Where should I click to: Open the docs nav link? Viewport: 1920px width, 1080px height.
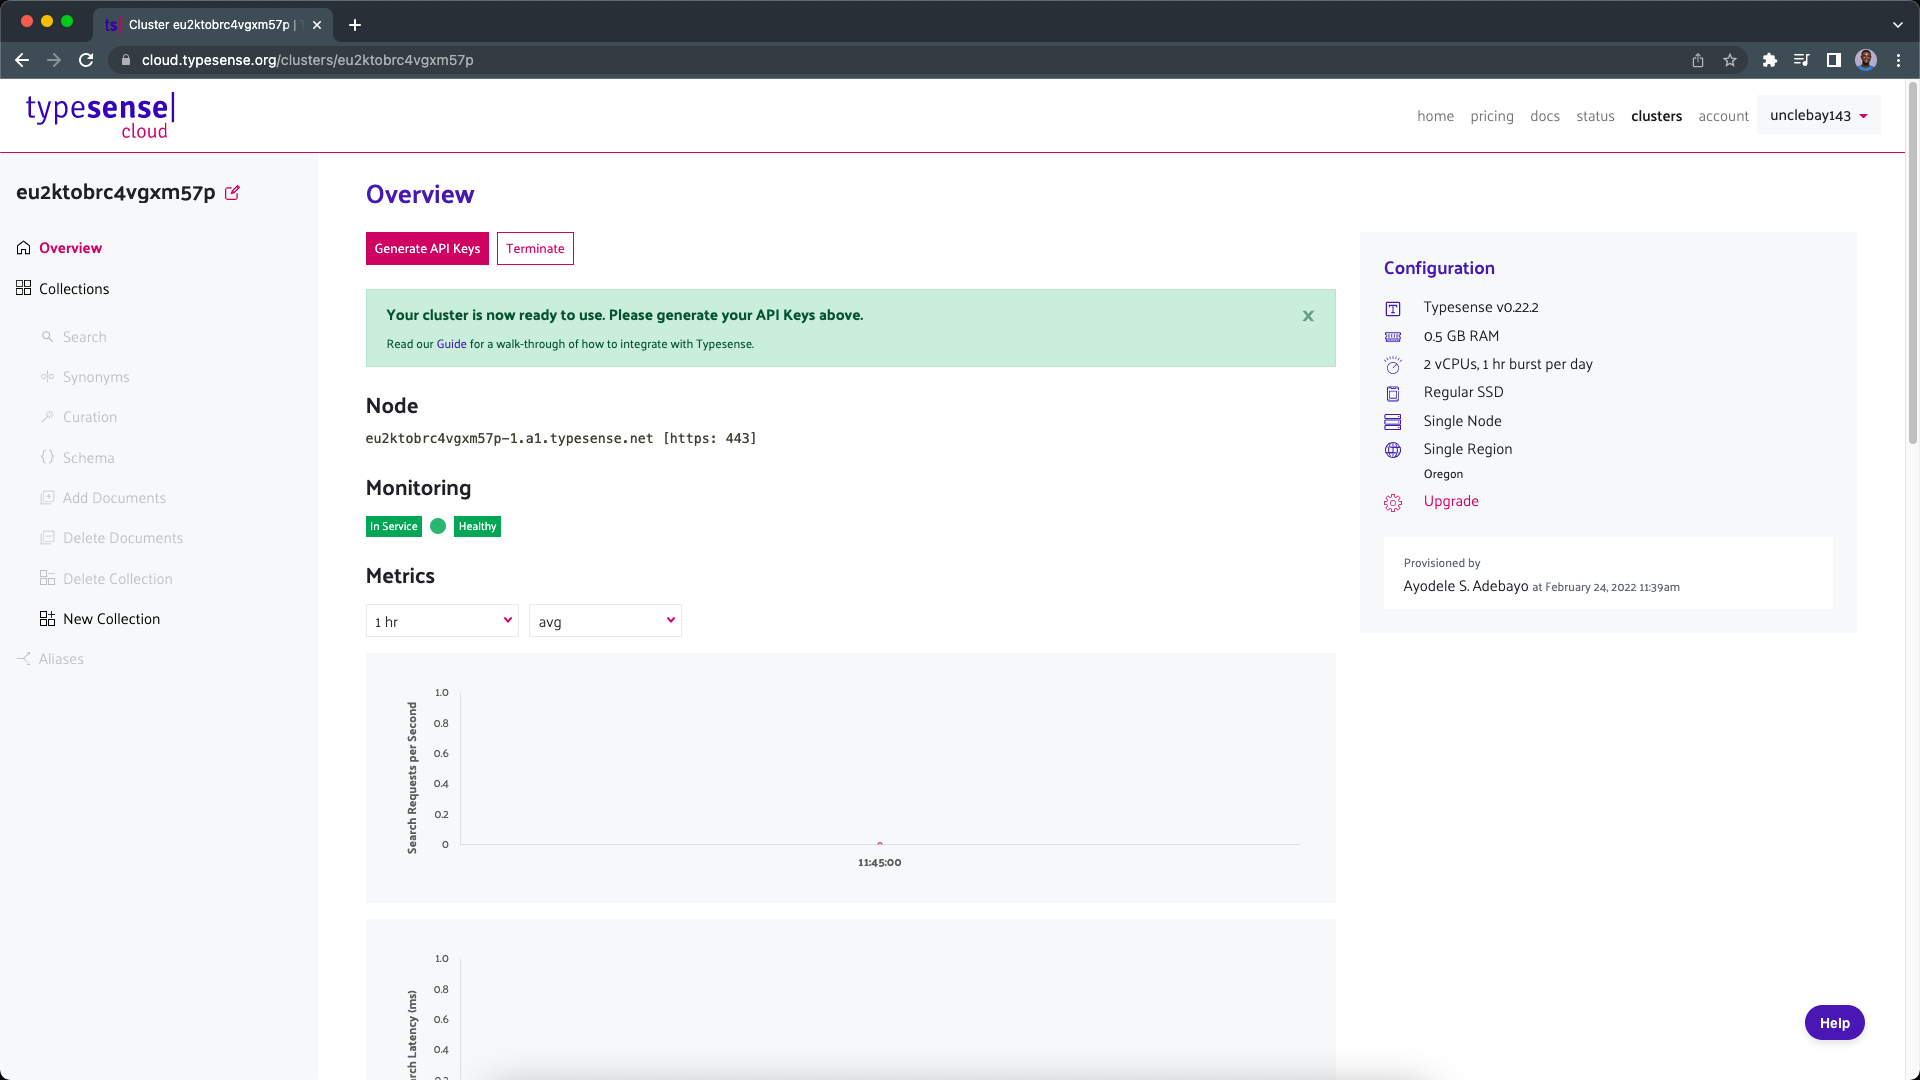[1545, 116]
